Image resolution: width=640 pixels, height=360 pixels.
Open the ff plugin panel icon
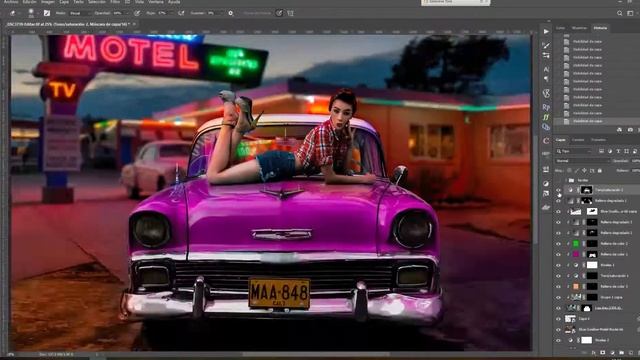point(546,117)
